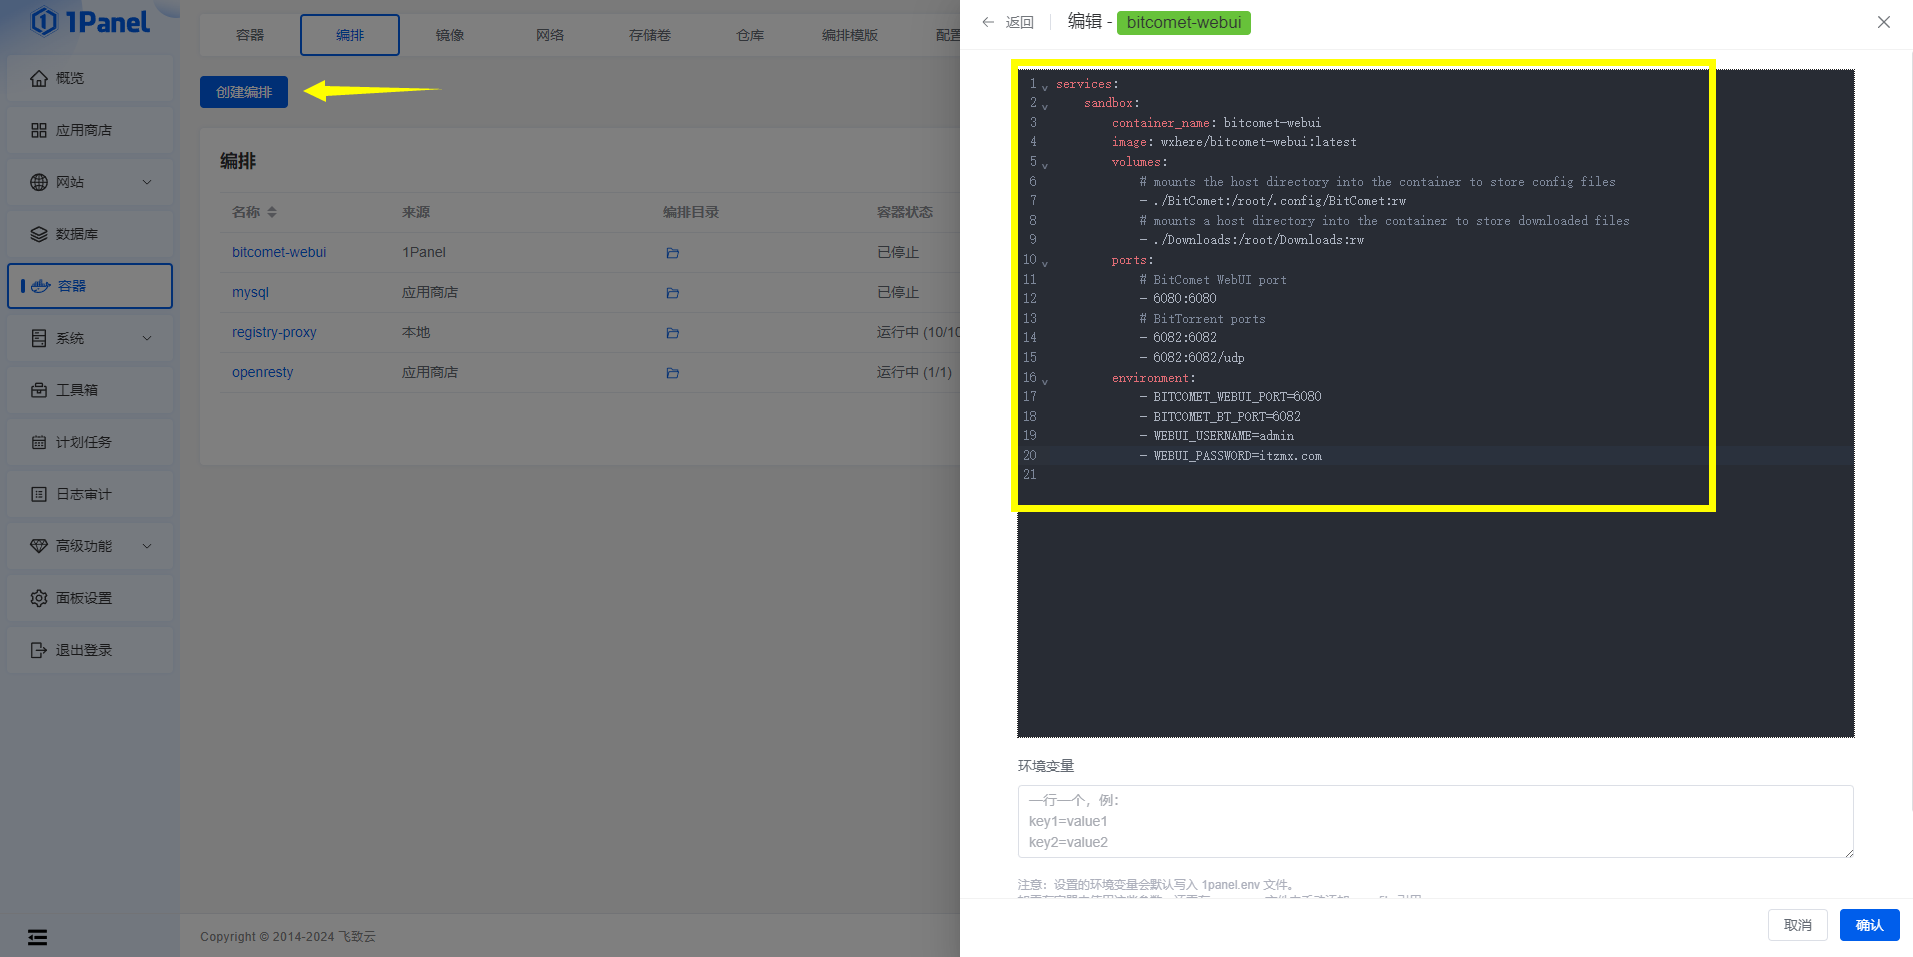Switch to the 编排模版 tab
This screenshot has width=1913, height=957.
(850, 35)
